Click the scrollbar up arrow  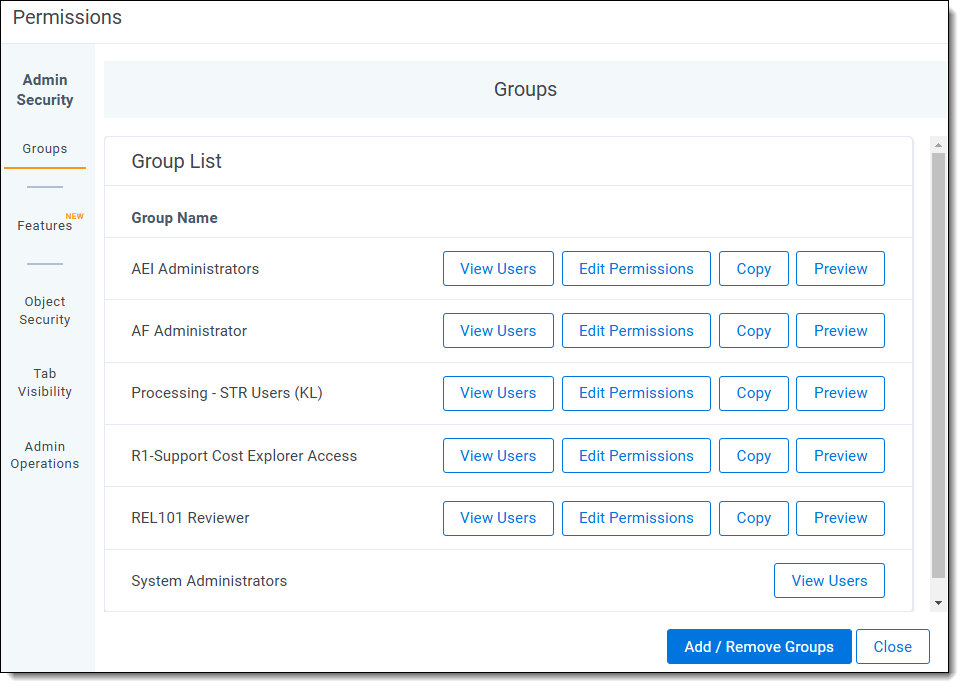pos(938,145)
